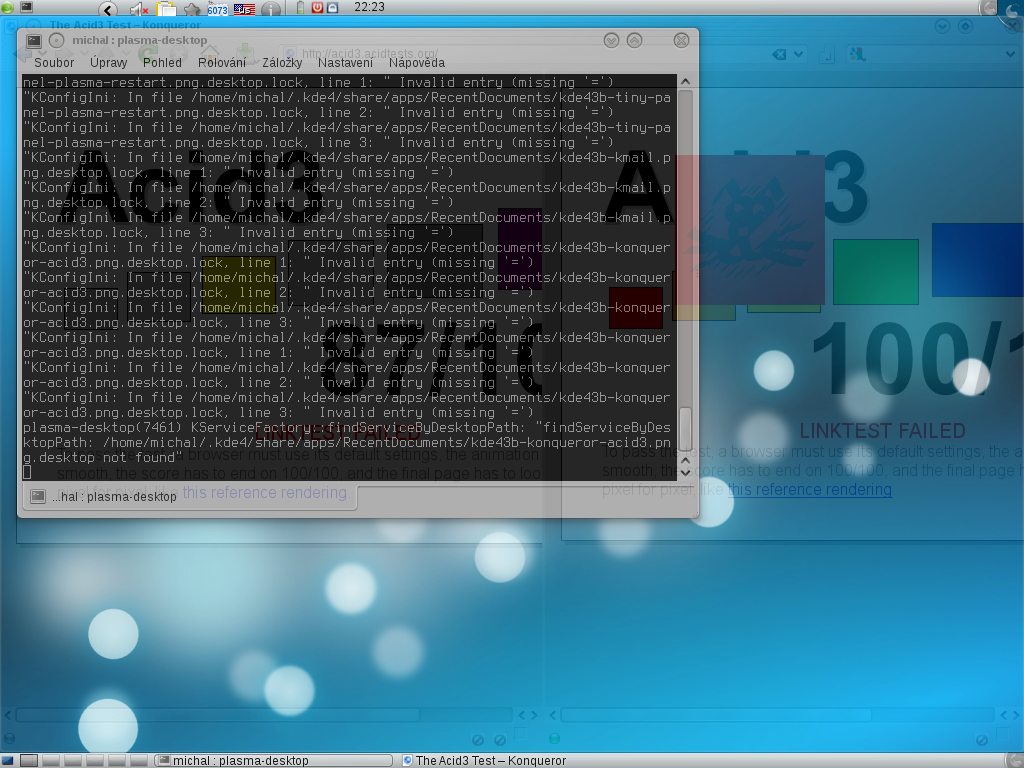Expand the Konqueror location history dropdown
The height and width of the screenshot is (768, 1024).
(799, 54)
